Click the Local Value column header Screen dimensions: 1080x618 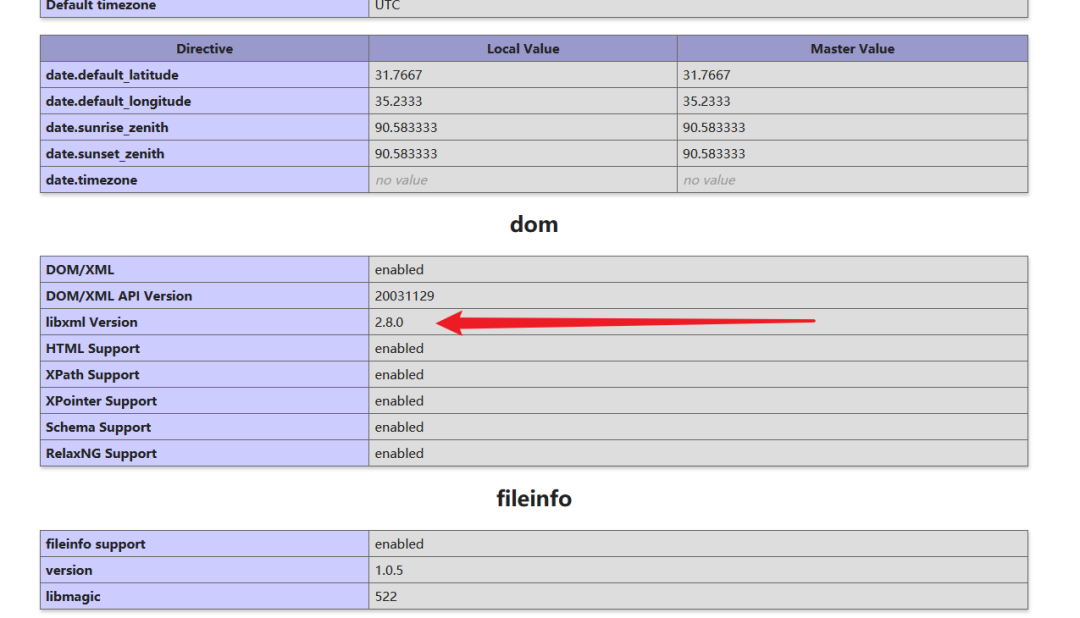[x=523, y=49]
